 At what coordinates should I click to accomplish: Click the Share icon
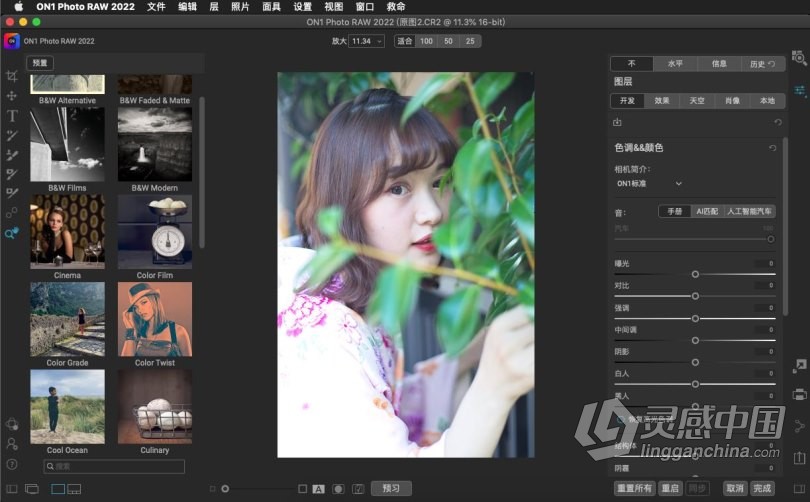click(800, 426)
